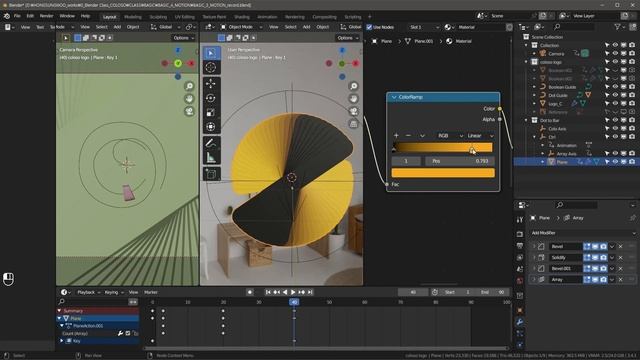Viewport: 640px width, 360px height.
Task: Toggle render camera icon for Cols Axis
Action: coord(632,129)
